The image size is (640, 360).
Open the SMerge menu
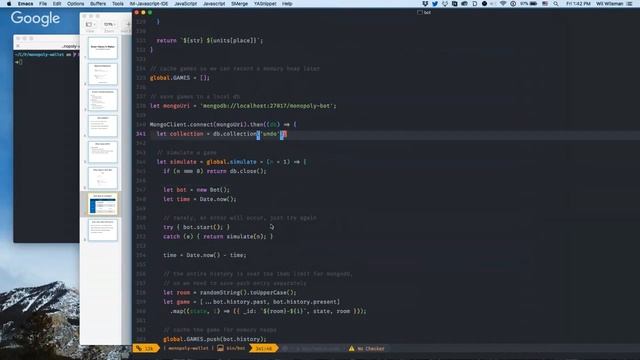coord(239,4)
